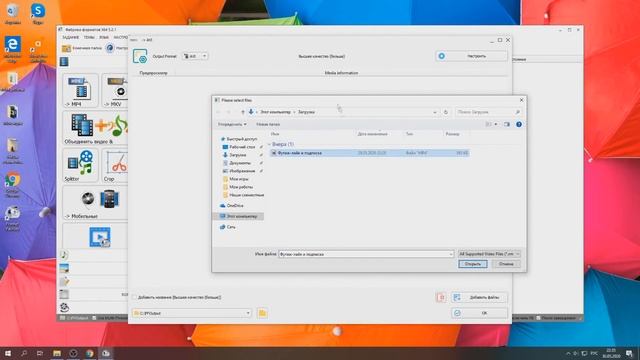The image size is (640, 360).
Task: Select the Preview tab
Action: click(153, 73)
